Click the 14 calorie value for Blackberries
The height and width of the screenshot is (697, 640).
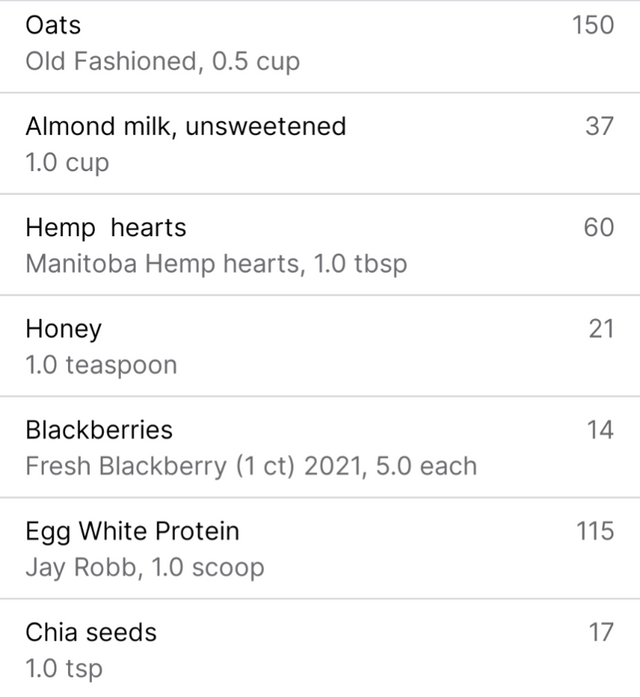[600, 430]
